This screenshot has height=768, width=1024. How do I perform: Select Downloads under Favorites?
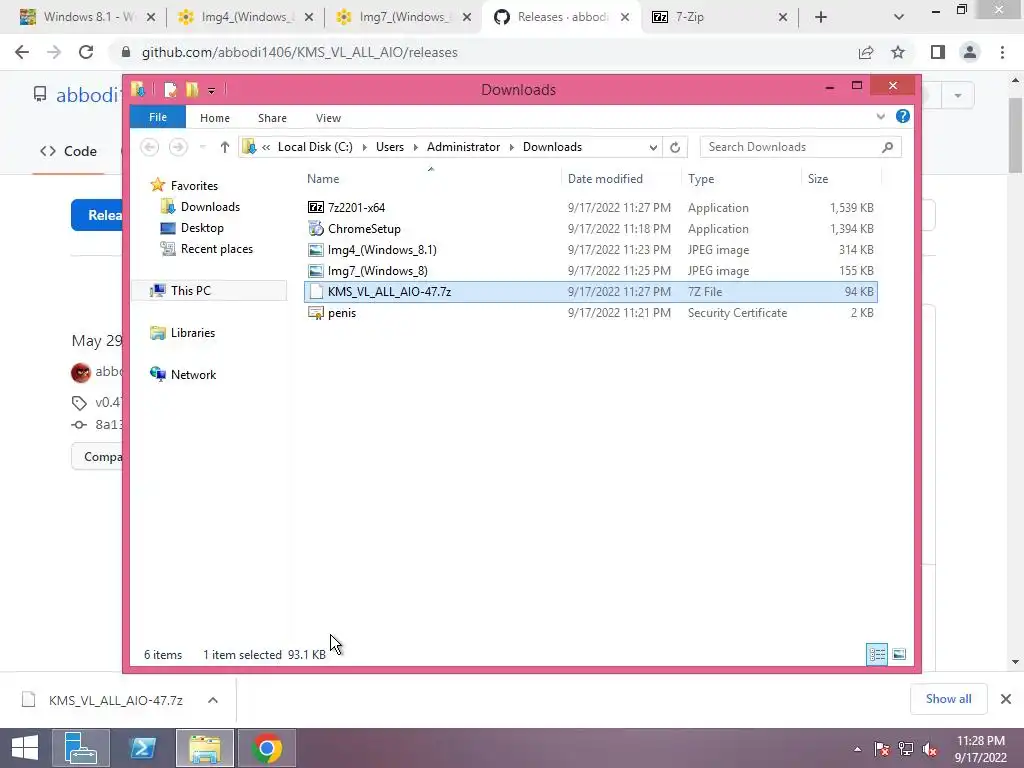[210, 207]
